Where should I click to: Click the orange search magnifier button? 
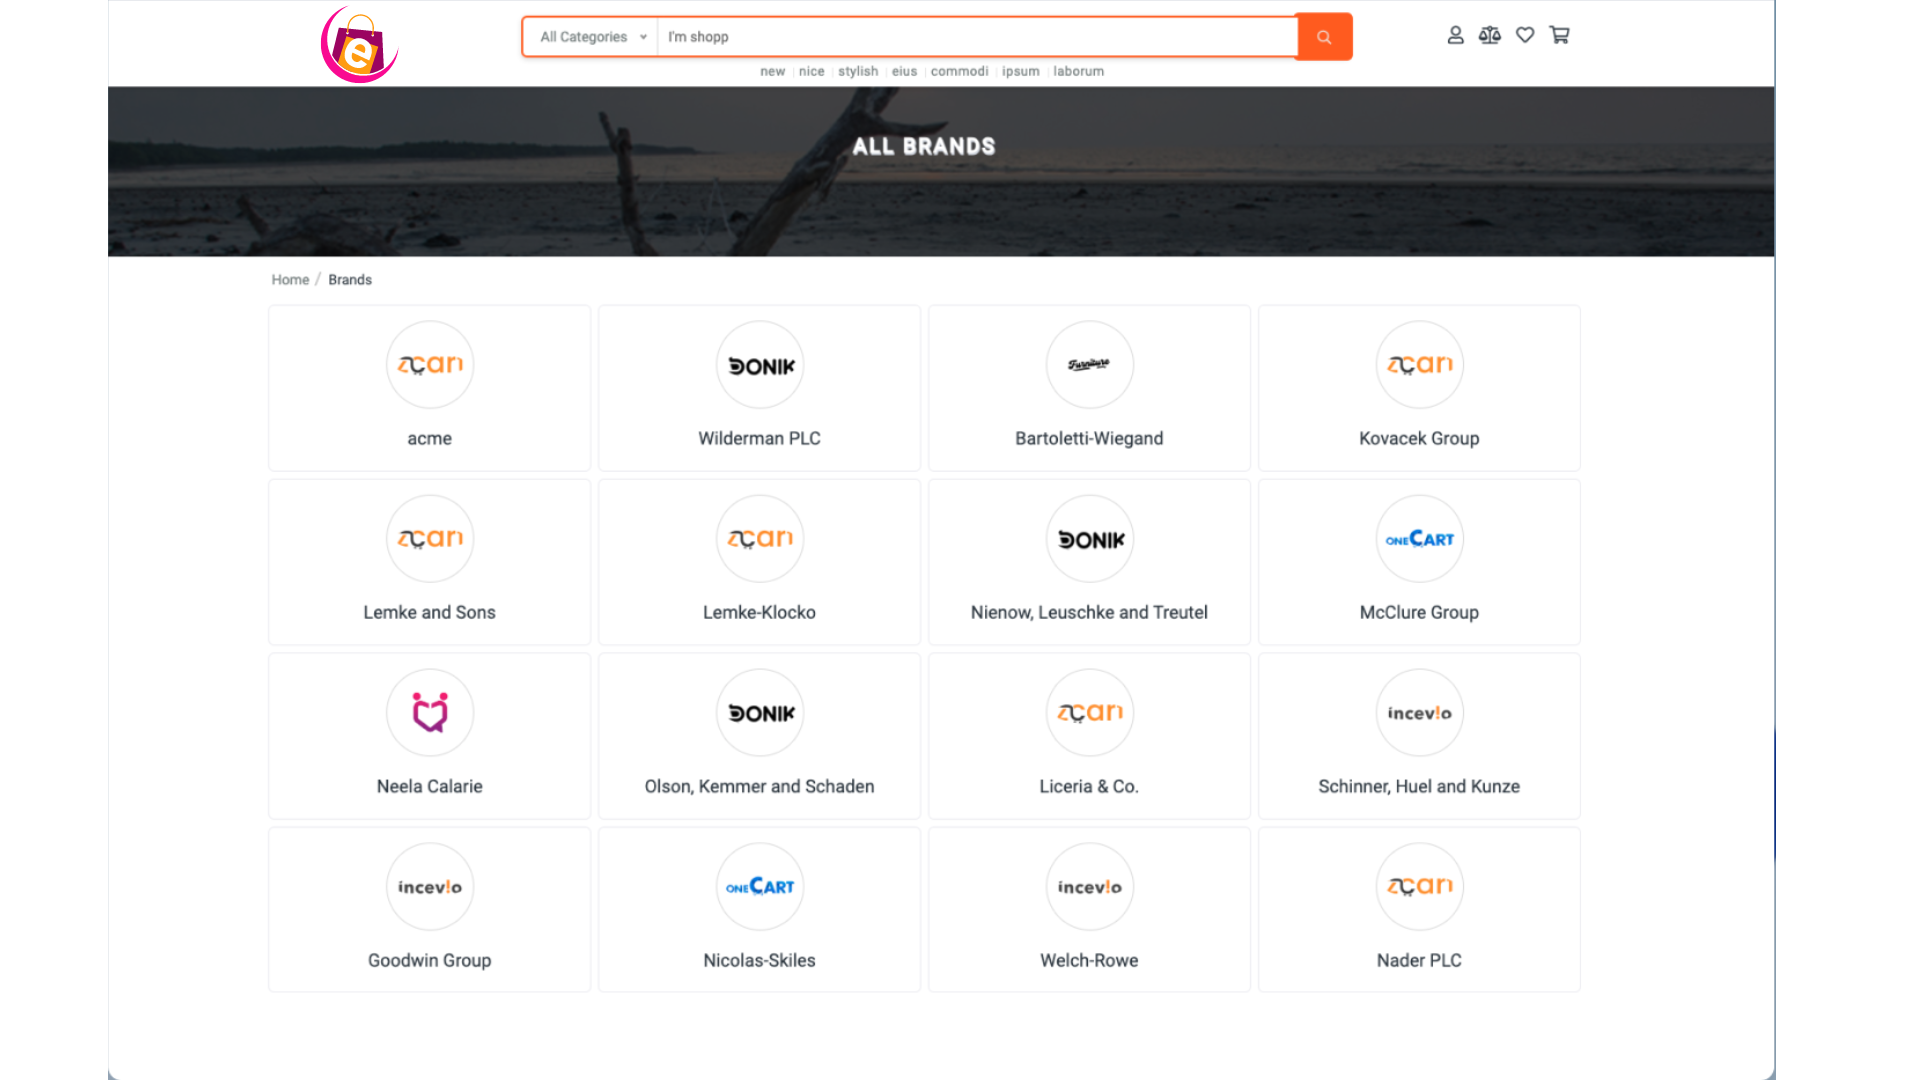click(x=1324, y=37)
